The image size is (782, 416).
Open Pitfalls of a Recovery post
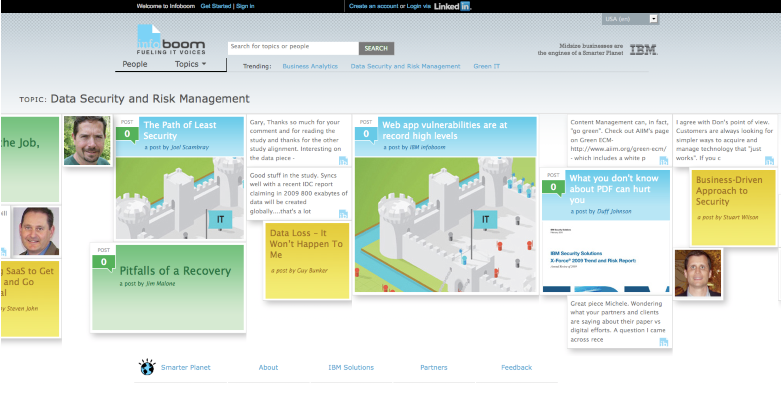[175, 271]
